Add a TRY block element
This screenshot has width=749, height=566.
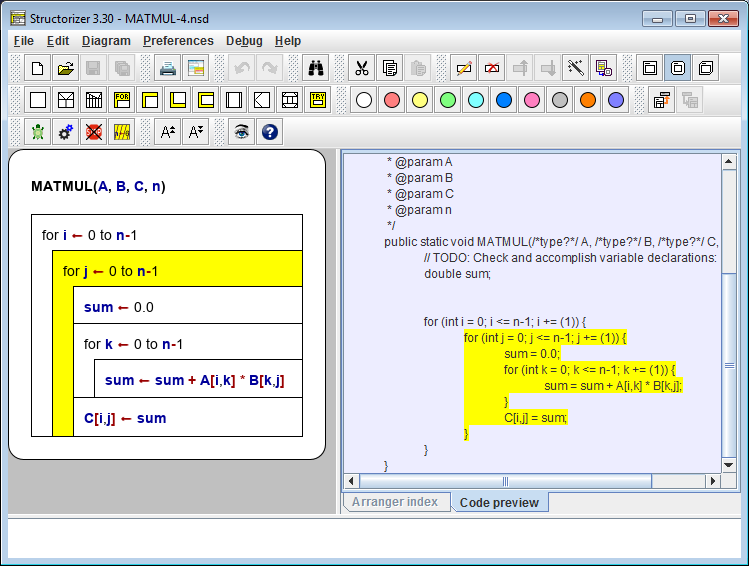(318, 100)
